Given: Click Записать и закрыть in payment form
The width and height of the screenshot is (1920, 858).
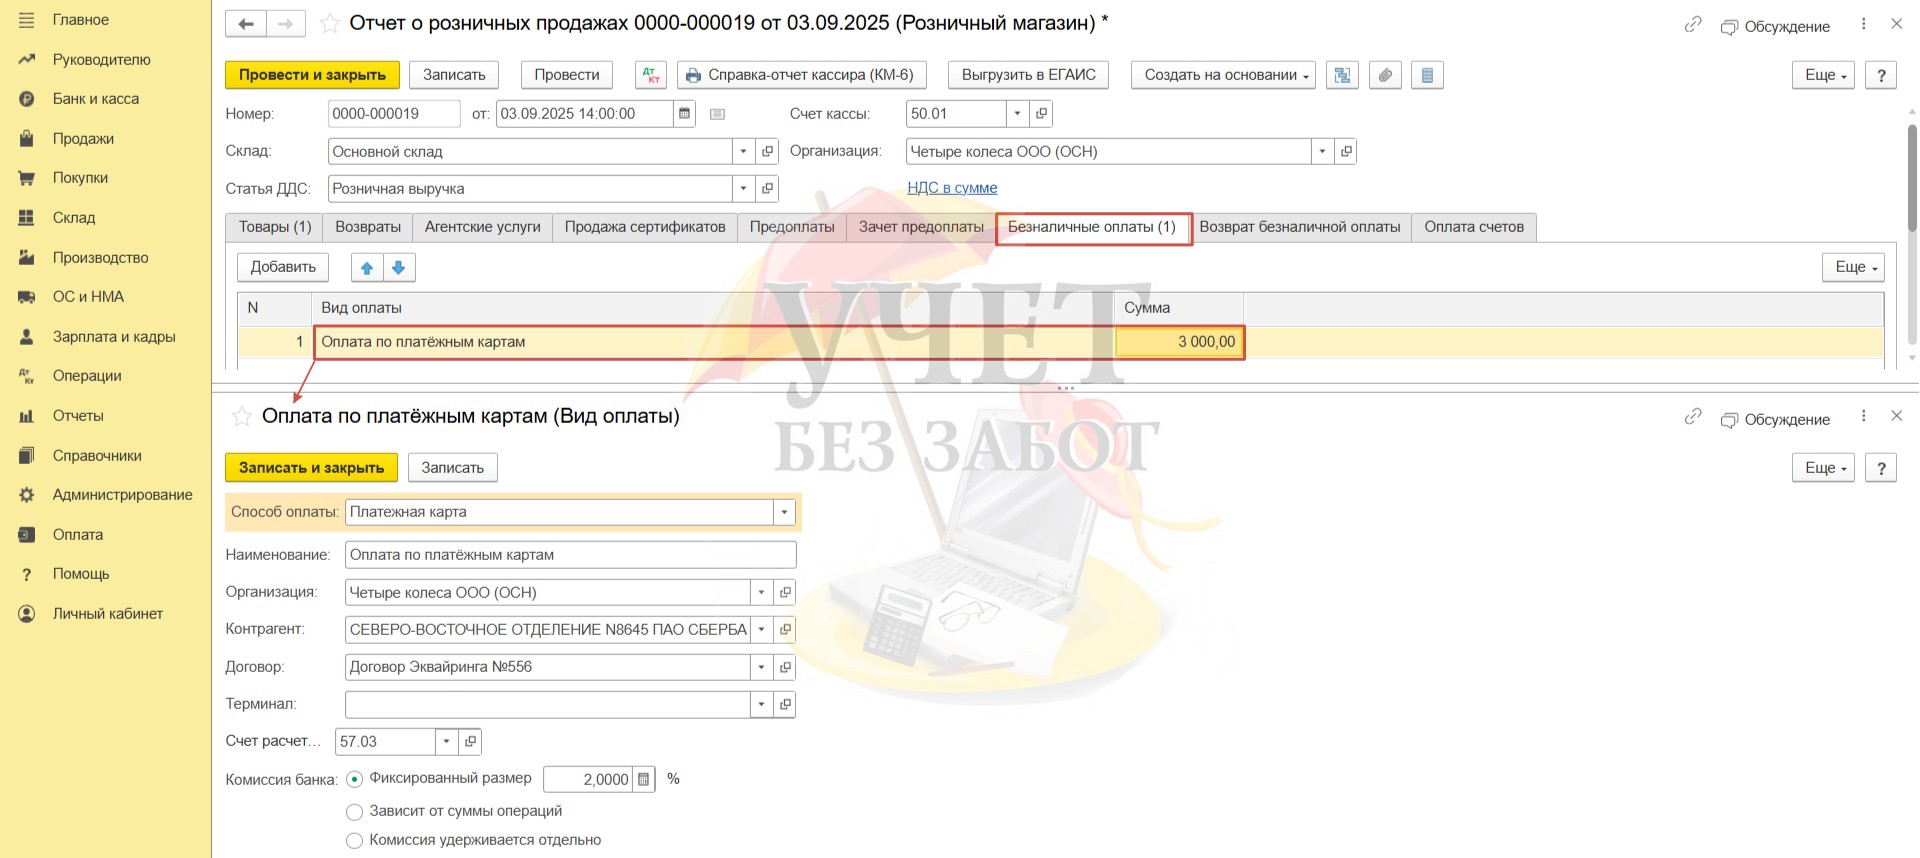Looking at the screenshot, I should click(x=311, y=468).
